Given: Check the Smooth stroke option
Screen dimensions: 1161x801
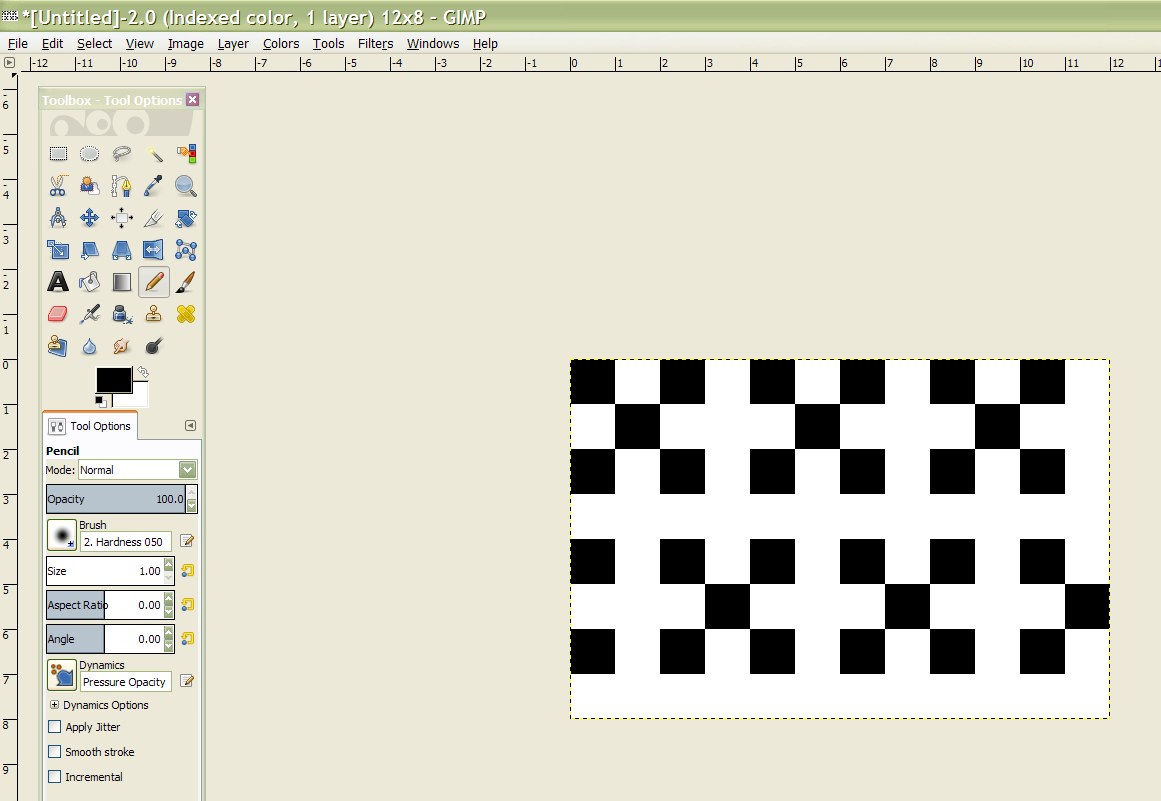Looking at the screenshot, I should click(53, 752).
